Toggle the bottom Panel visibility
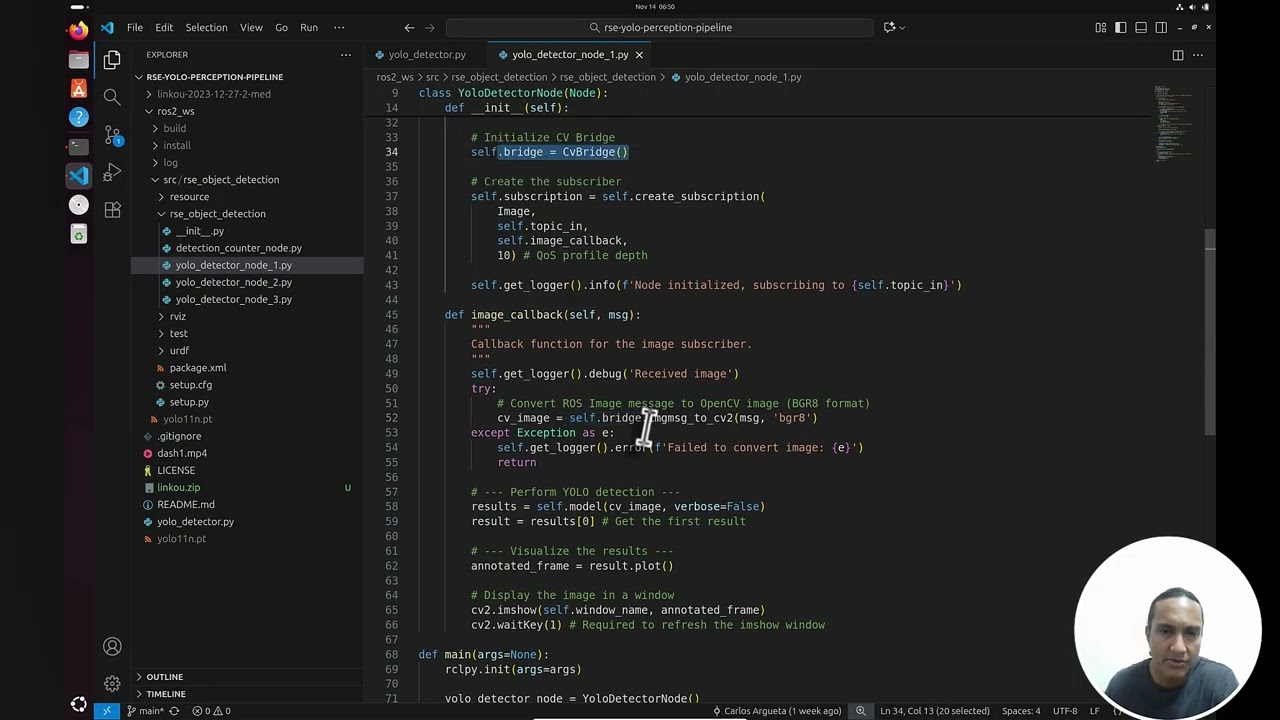The height and width of the screenshot is (720, 1280). [x=1141, y=27]
